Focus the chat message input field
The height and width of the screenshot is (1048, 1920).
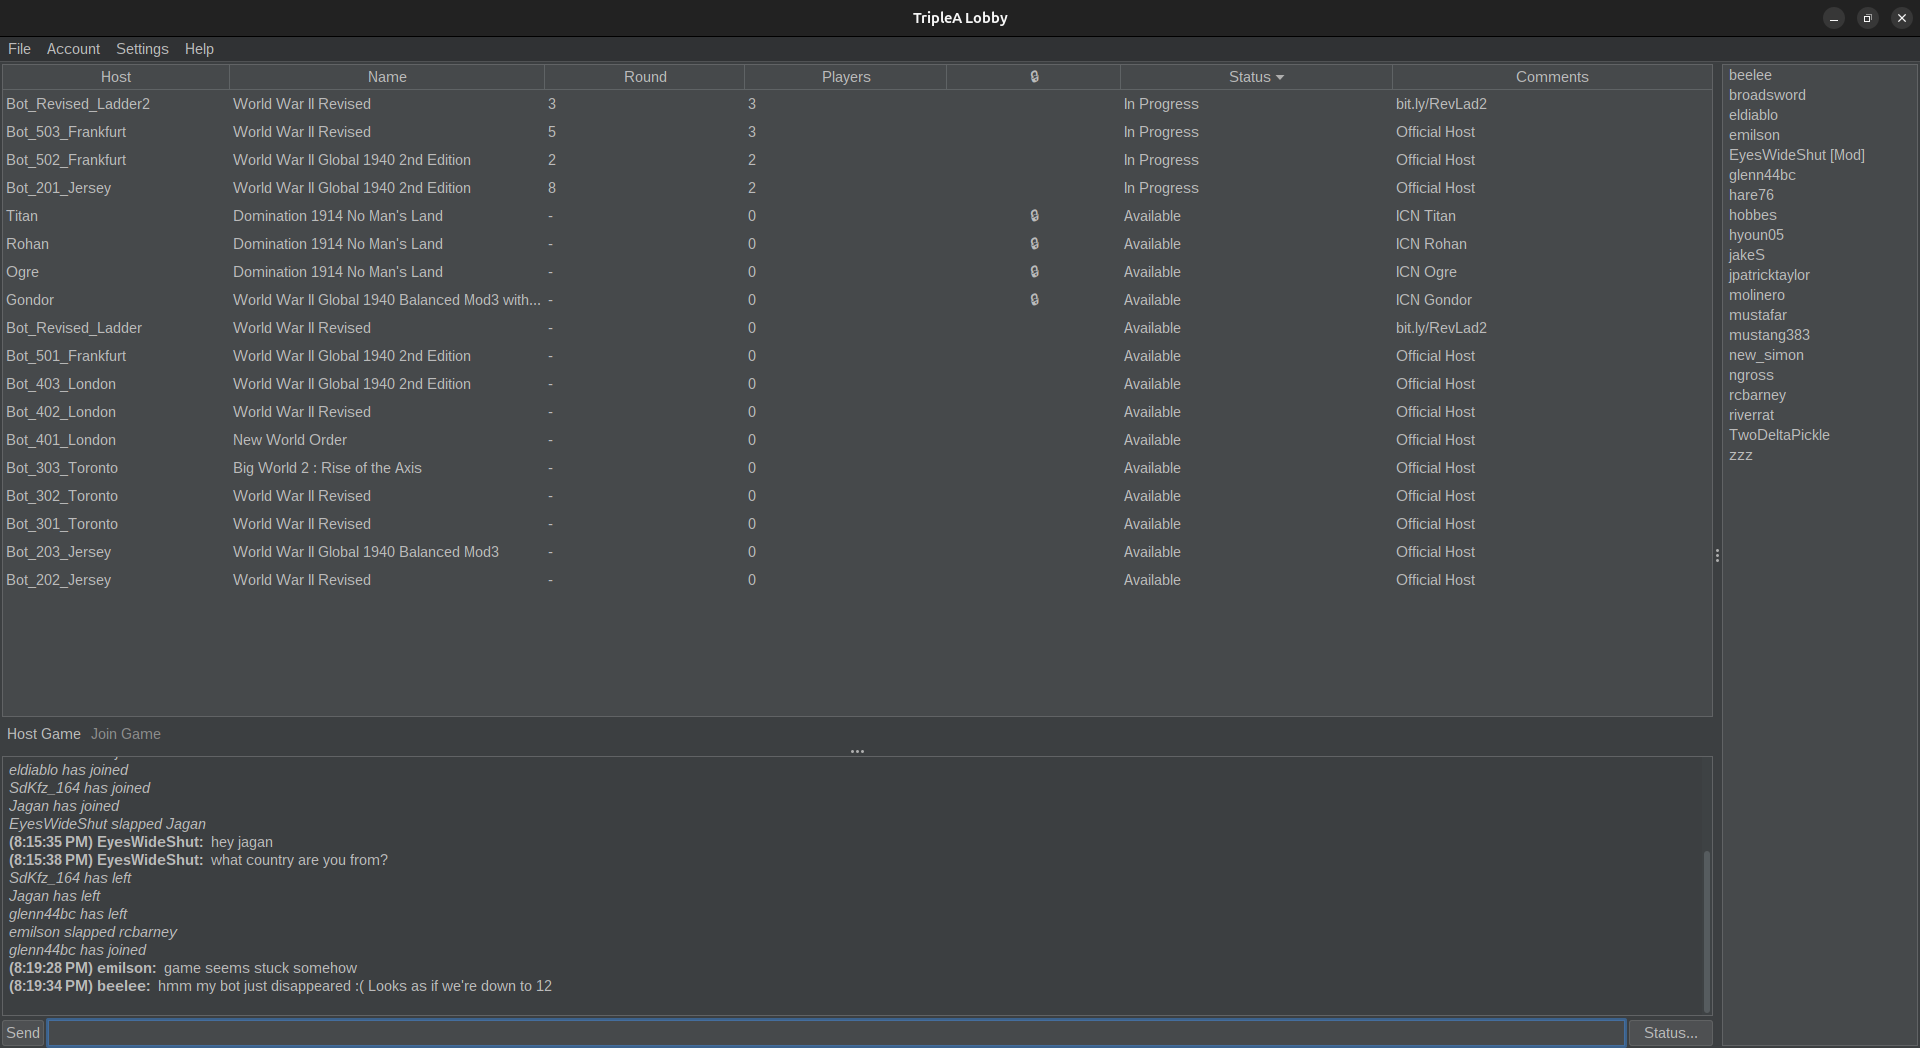point(837,1033)
